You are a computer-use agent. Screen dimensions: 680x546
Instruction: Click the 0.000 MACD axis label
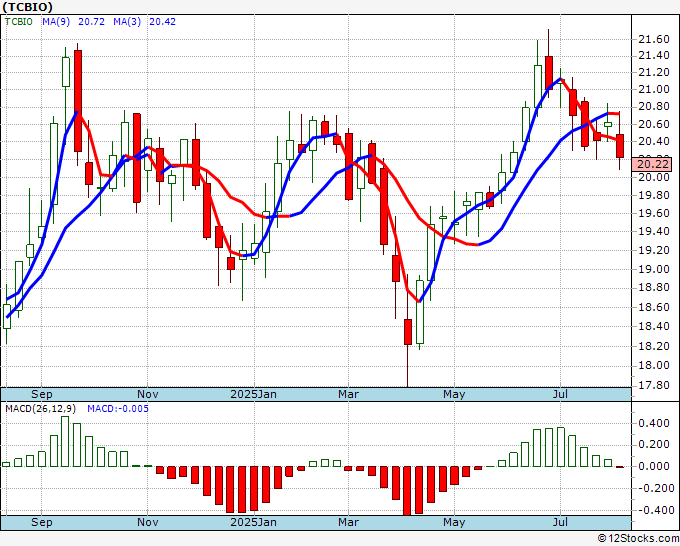coord(654,466)
